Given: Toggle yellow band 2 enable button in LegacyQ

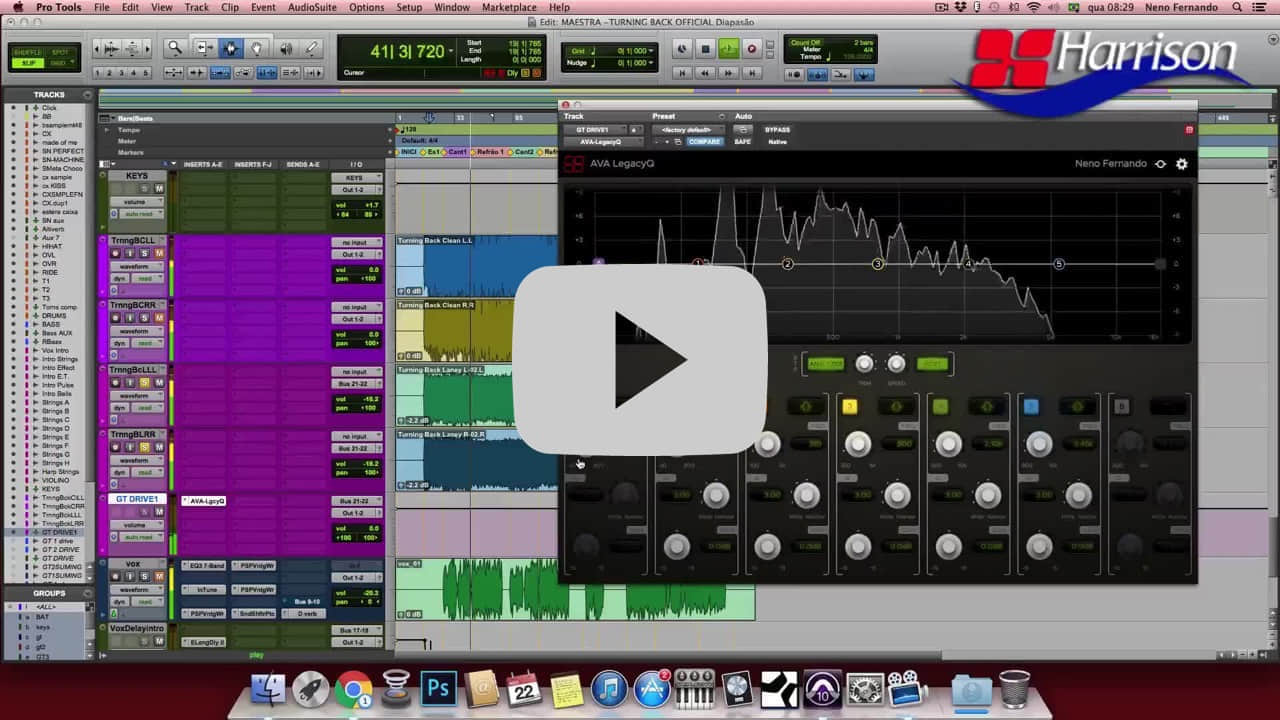Looking at the screenshot, I should [x=850, y=406].
